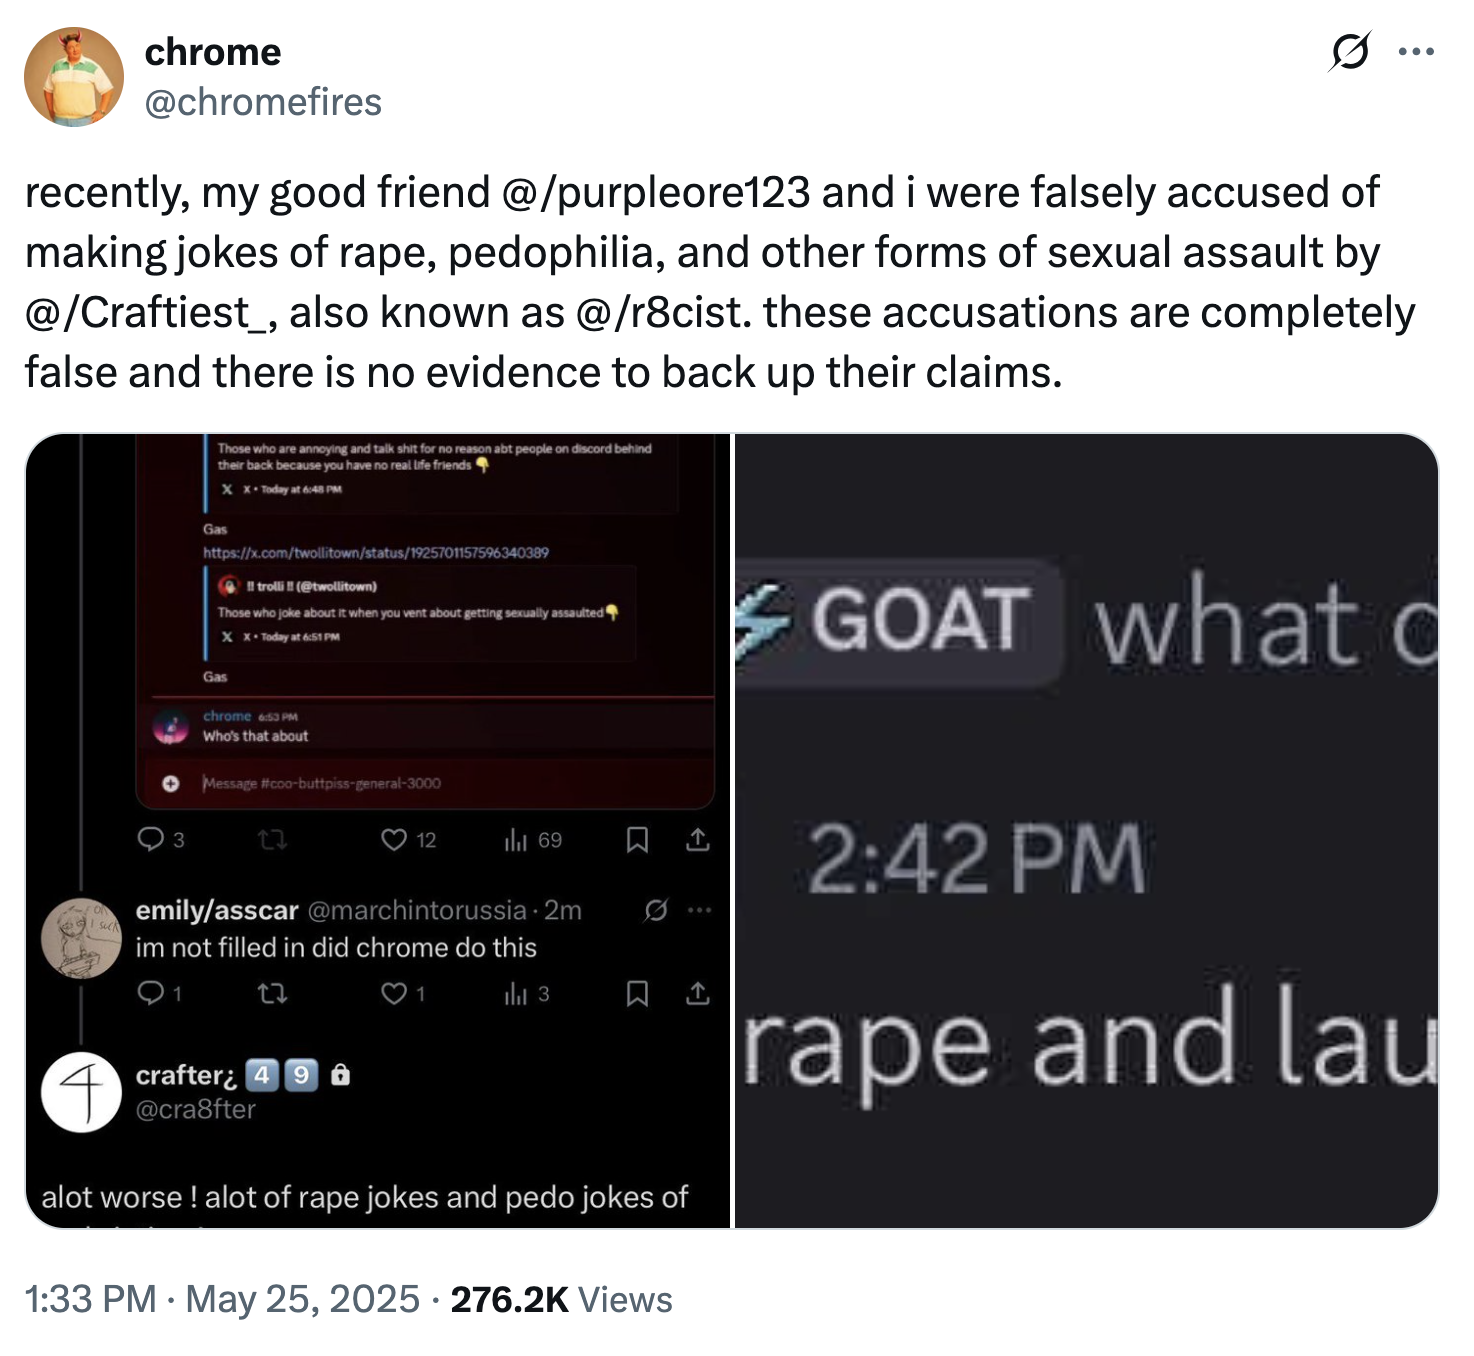The width and height of the screenshot is (1474, 1356).
Task: Open the right GOAT screenshot image
Action: [x=1086, y=830]
